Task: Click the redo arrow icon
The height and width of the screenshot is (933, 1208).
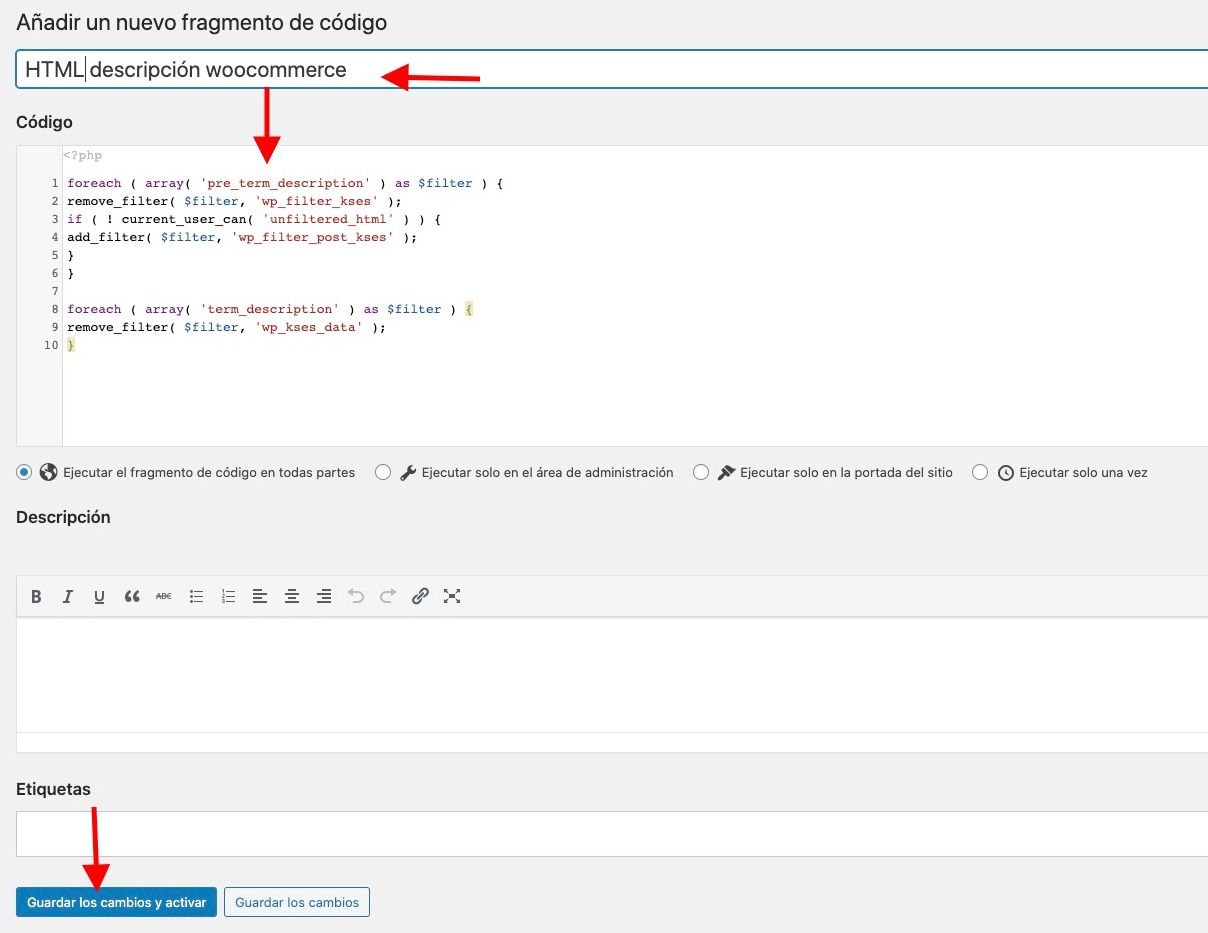Action: (388, 596)
